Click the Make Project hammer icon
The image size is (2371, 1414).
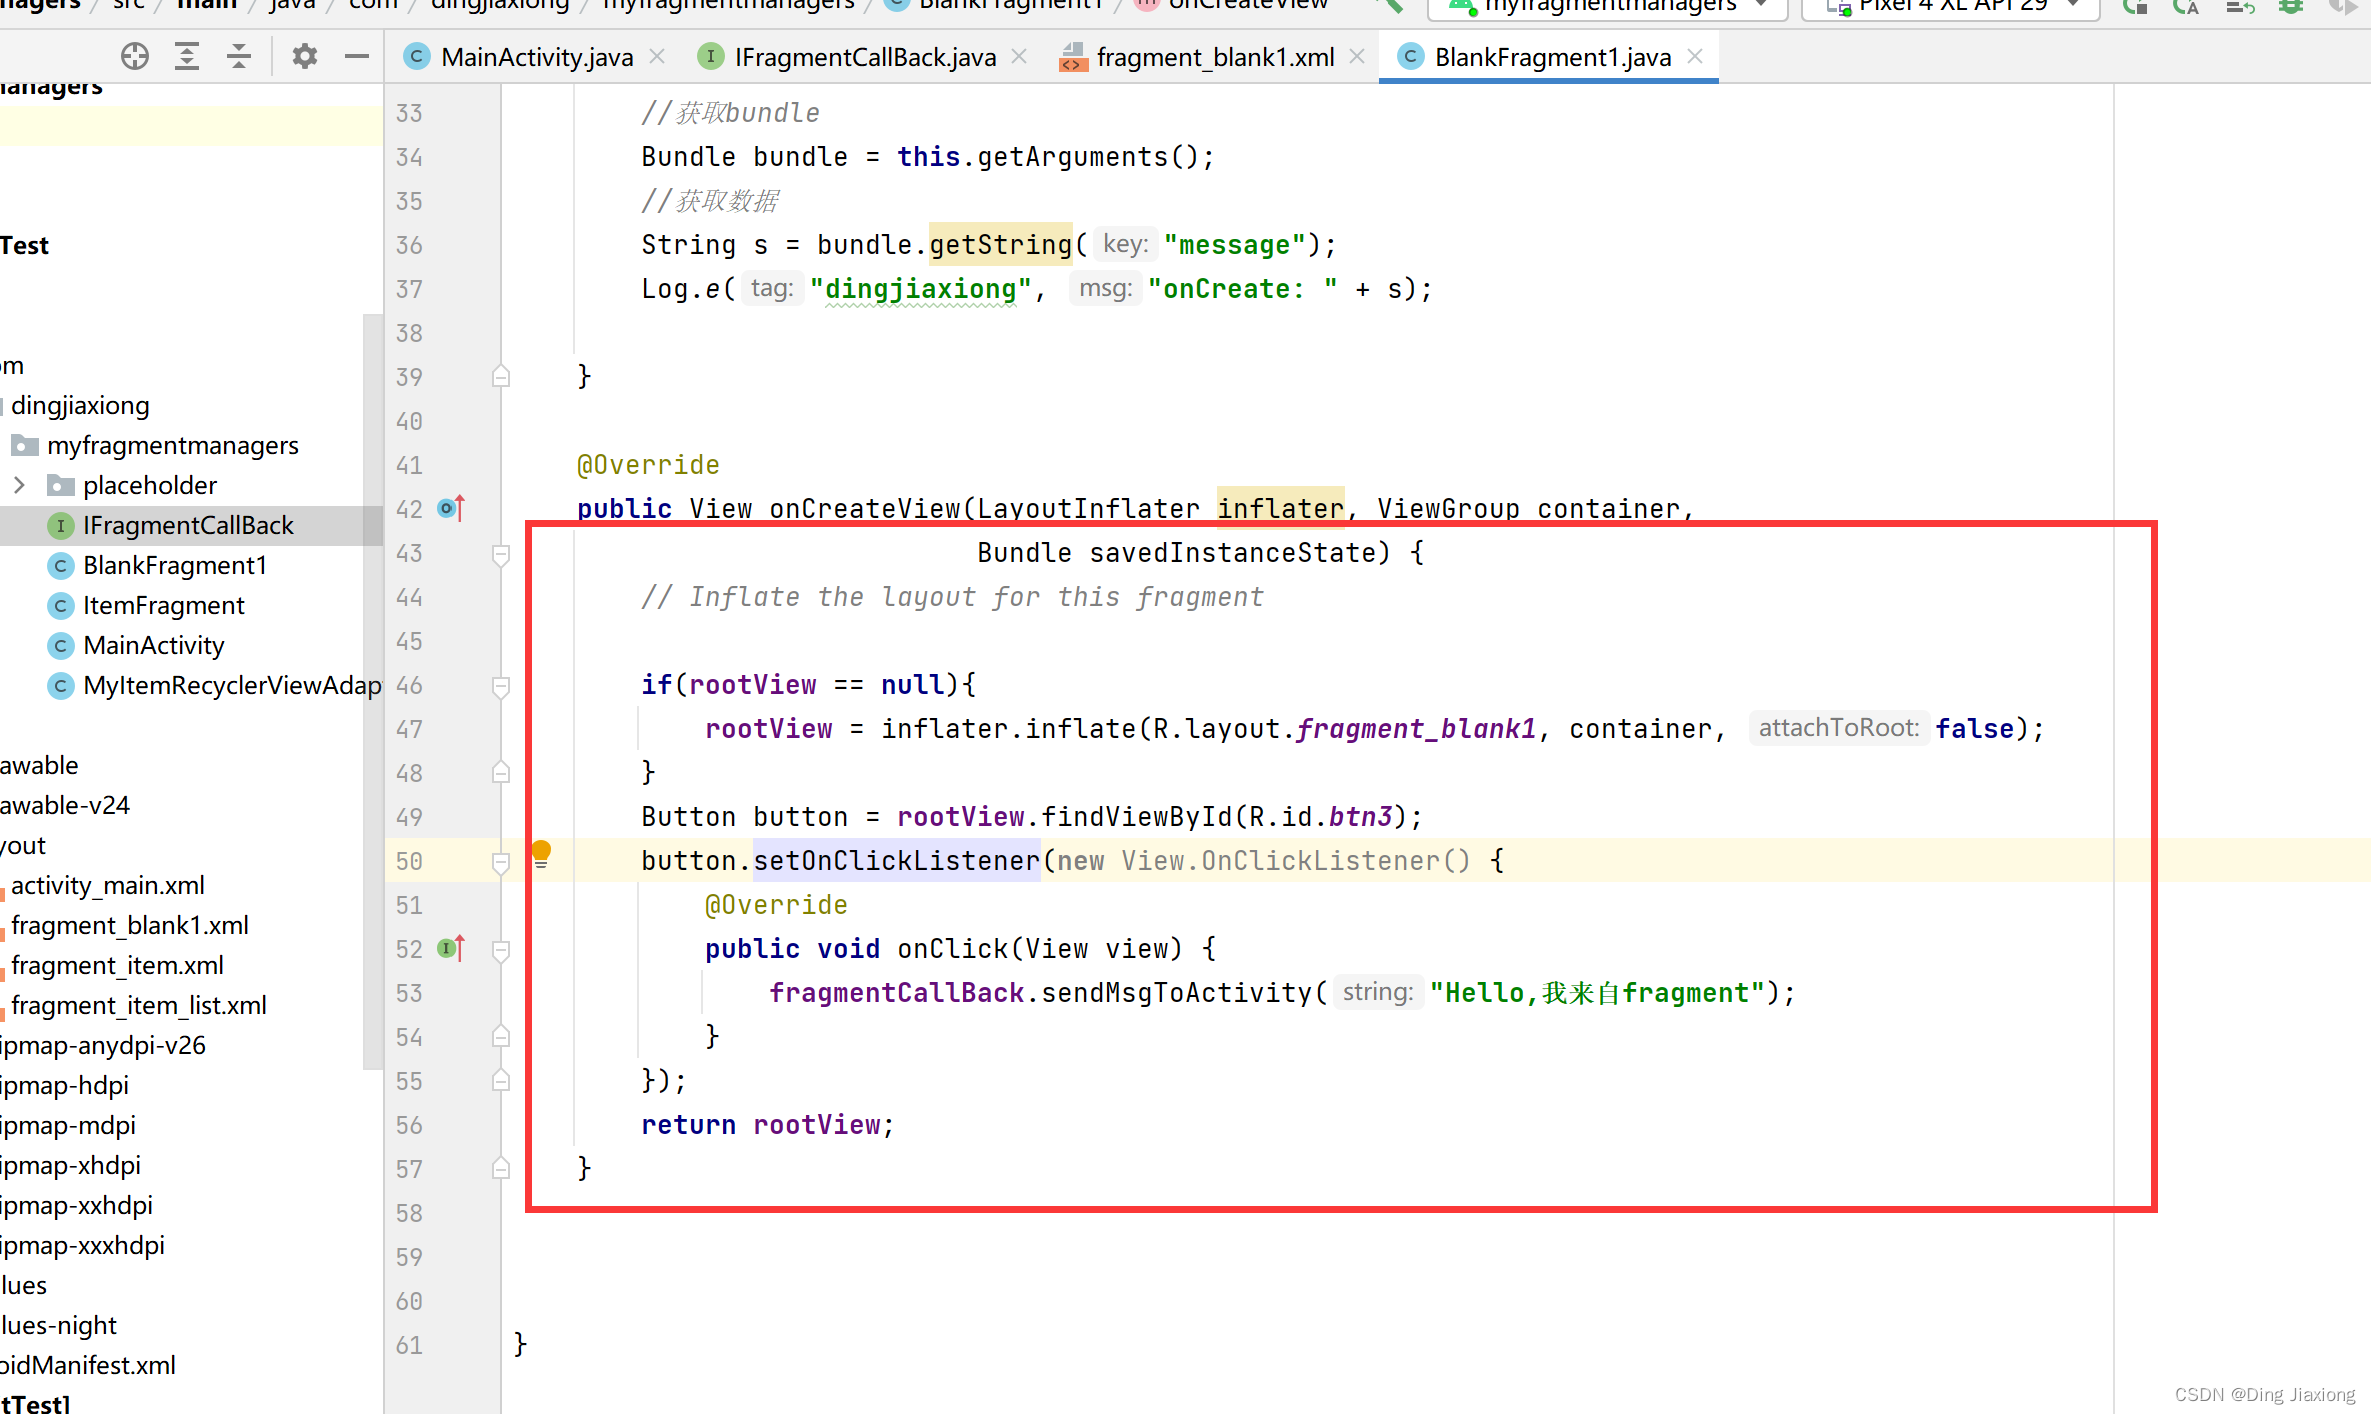coord(1391,6)
